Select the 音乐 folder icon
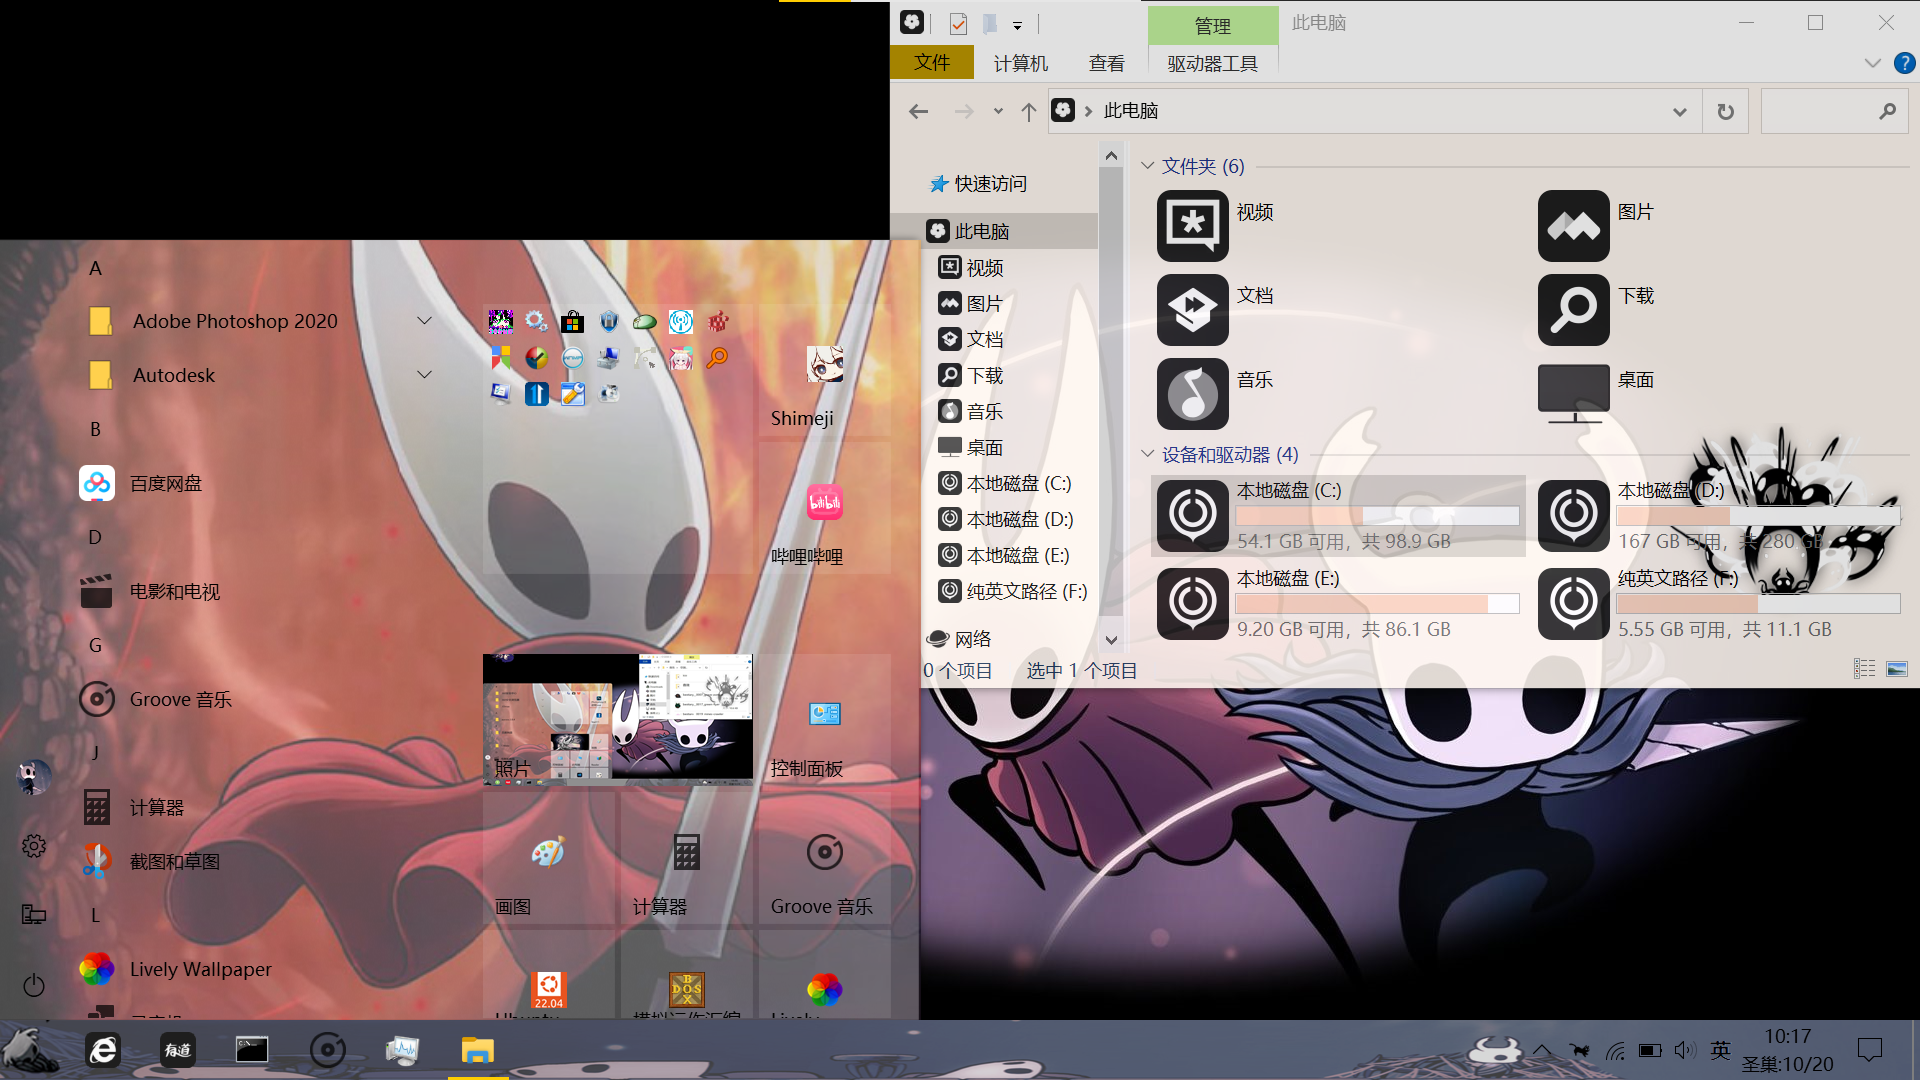This screenshot has width=1920, height=1080. [1193, 394]
